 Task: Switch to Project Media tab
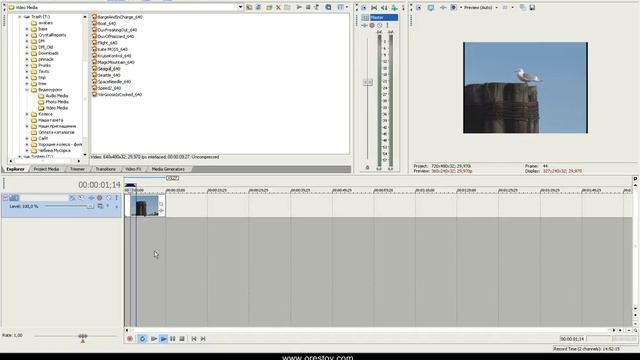click(46, 169)
